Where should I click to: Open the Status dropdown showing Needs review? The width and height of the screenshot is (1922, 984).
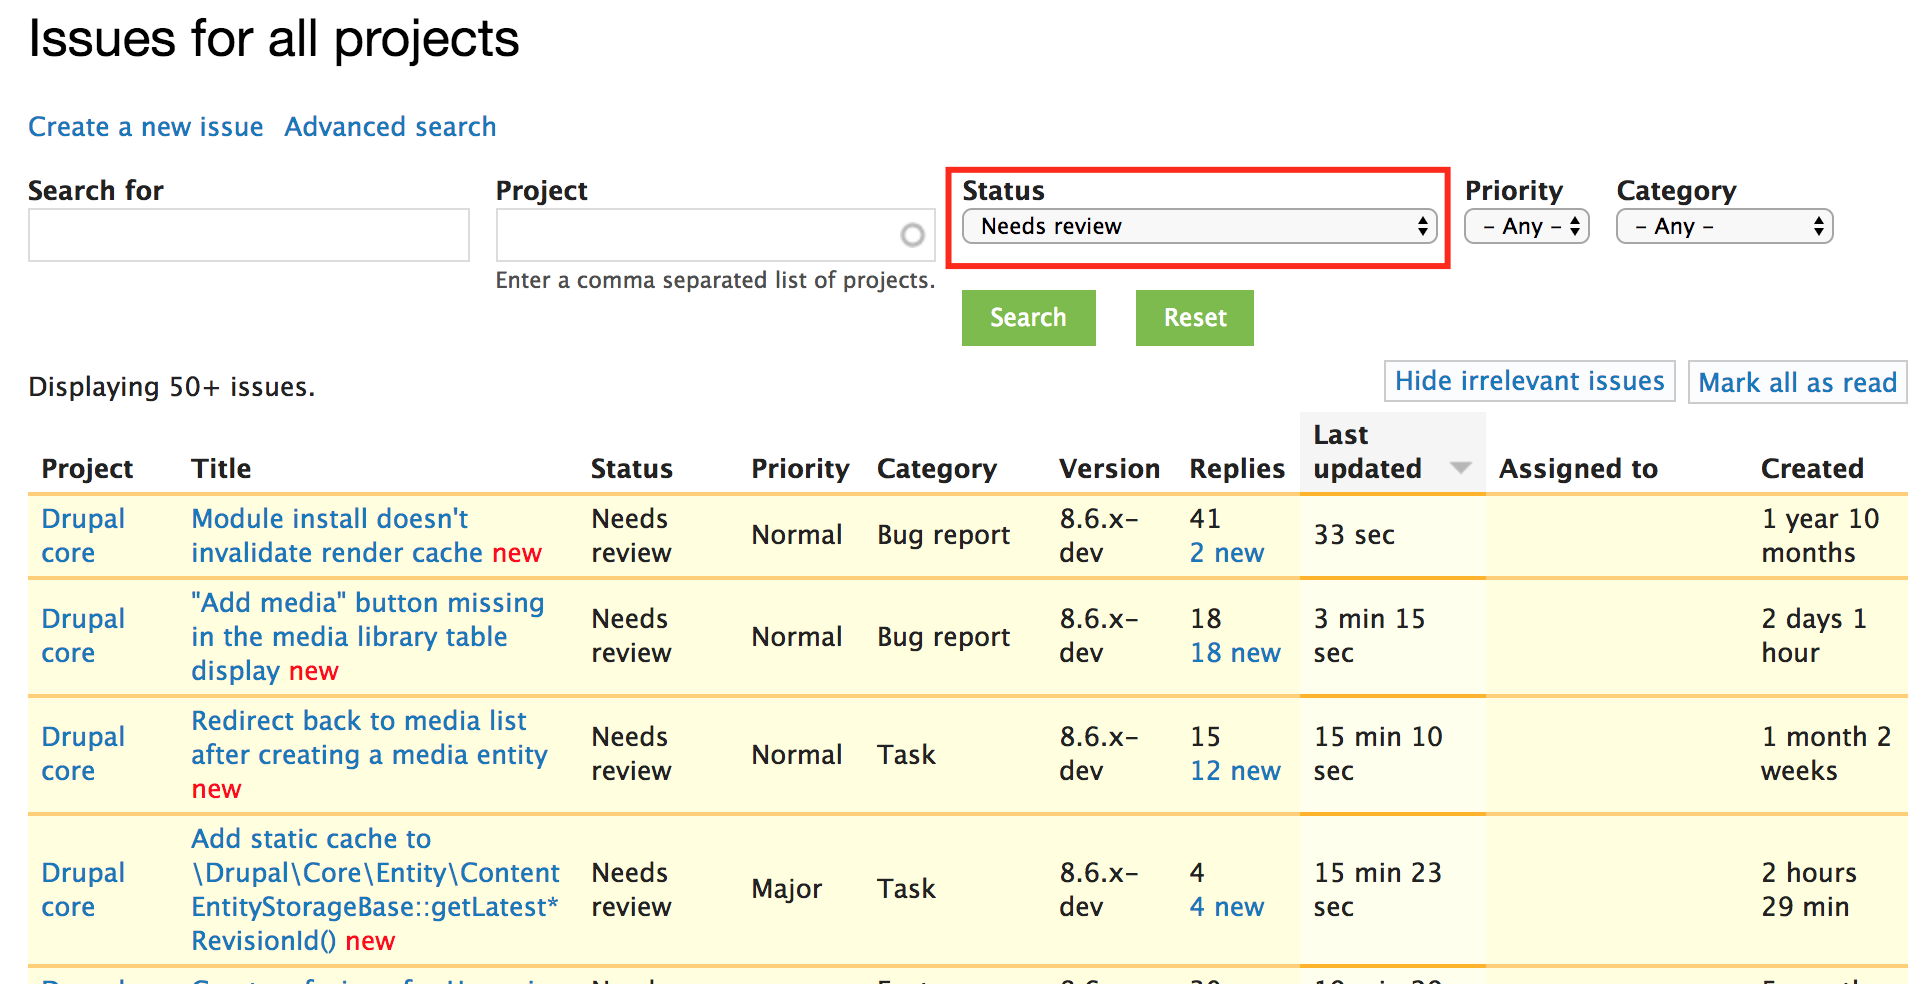(x=1199, y=226)
